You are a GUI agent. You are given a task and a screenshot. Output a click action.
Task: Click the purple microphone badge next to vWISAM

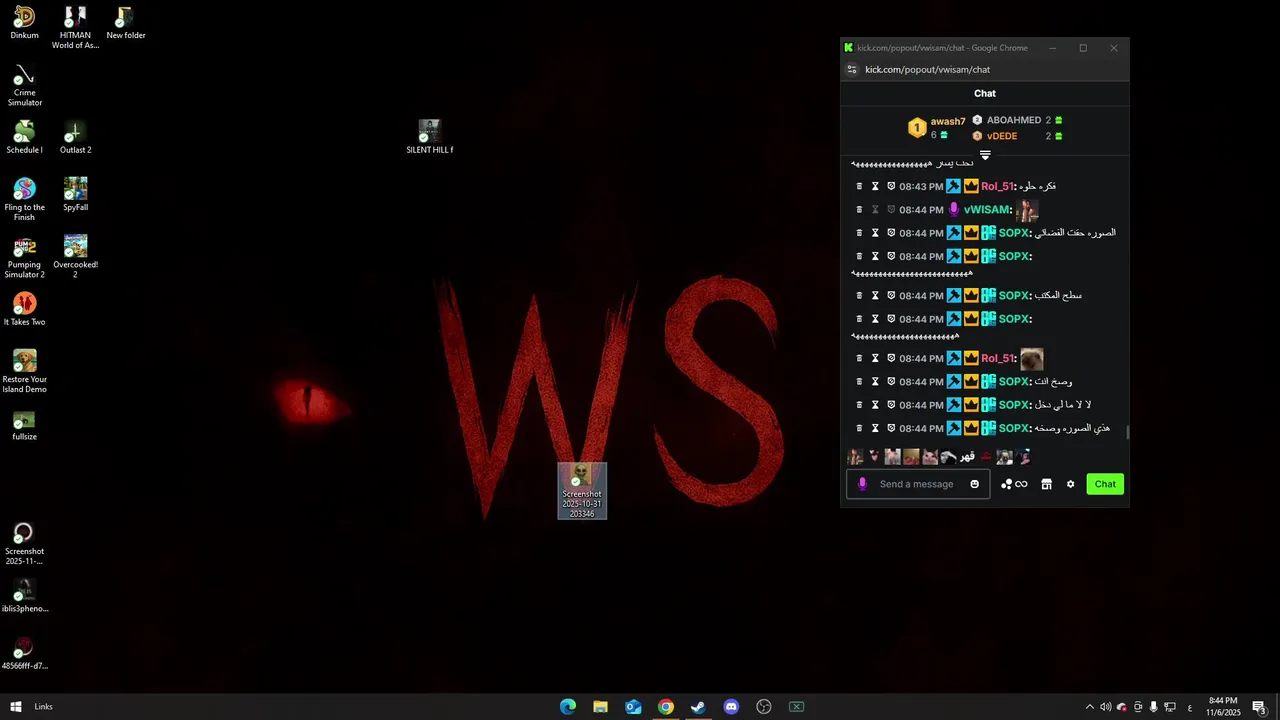pos(954,210)
